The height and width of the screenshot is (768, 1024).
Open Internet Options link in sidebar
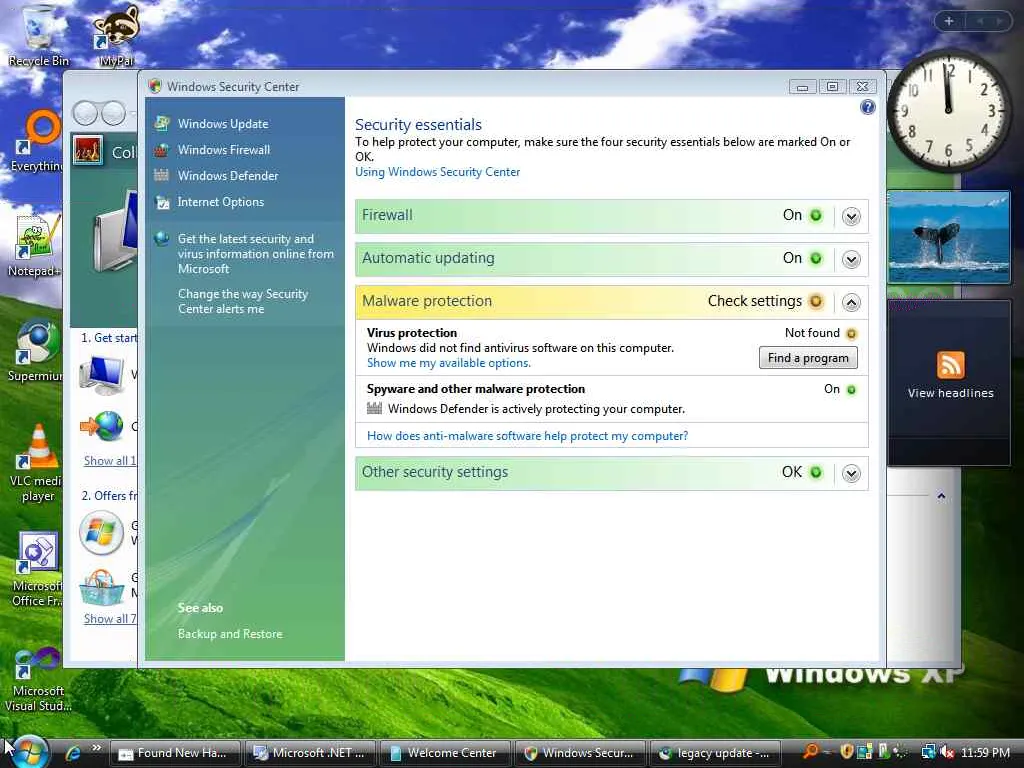[x=221, y=202]
